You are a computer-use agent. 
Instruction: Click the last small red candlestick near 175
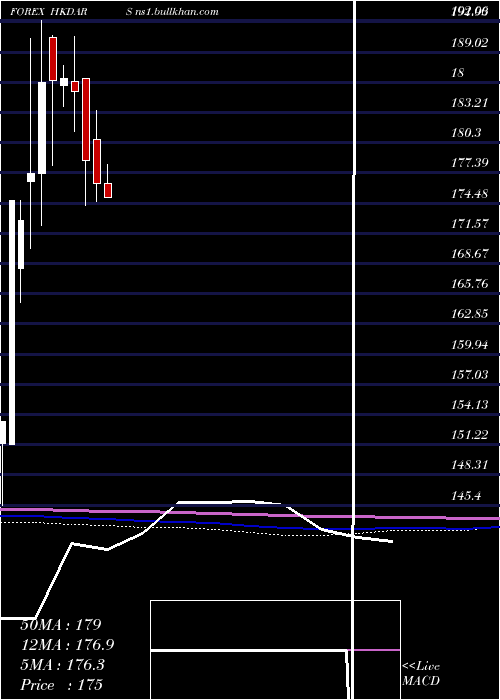point(108,190)
